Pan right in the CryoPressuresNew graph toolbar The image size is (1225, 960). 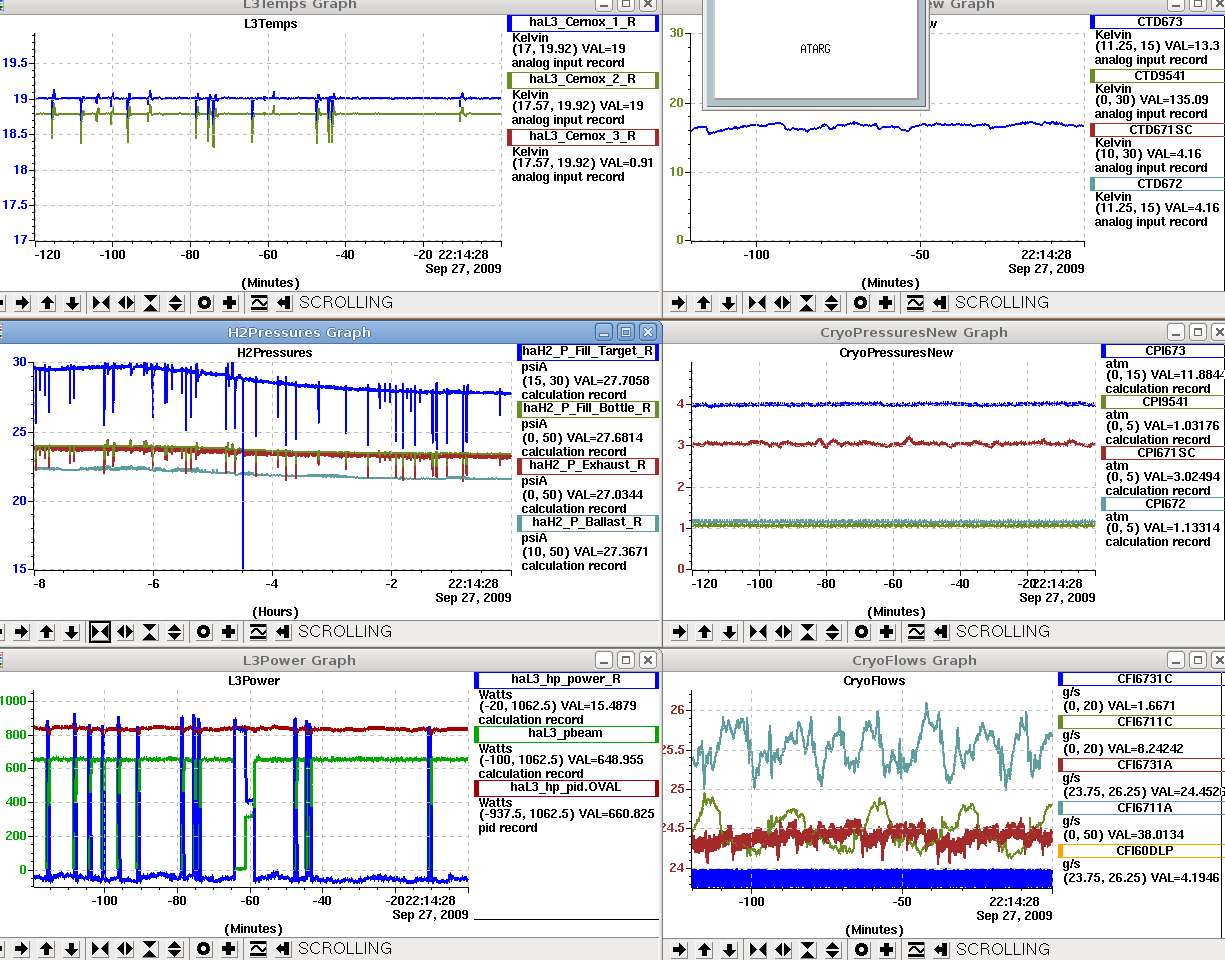coord(680,631)
